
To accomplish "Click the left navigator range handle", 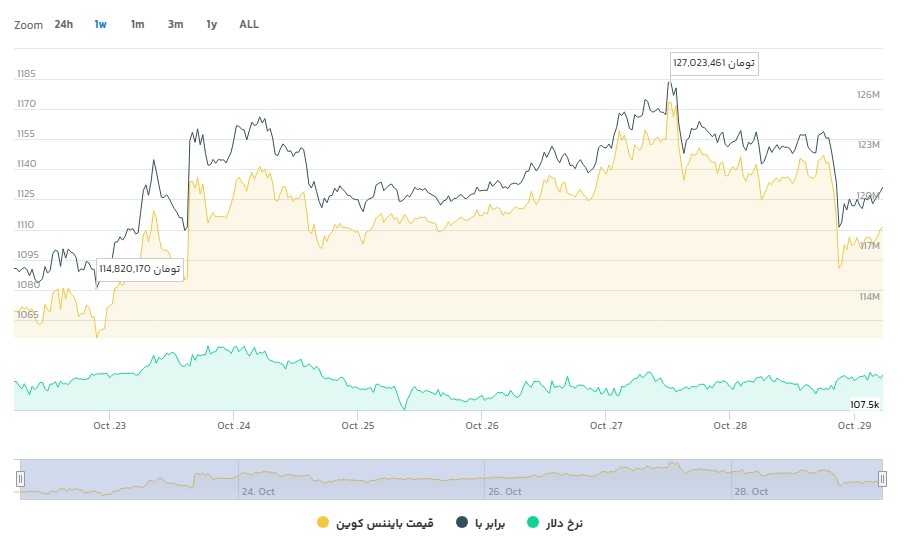I will 19,479.
